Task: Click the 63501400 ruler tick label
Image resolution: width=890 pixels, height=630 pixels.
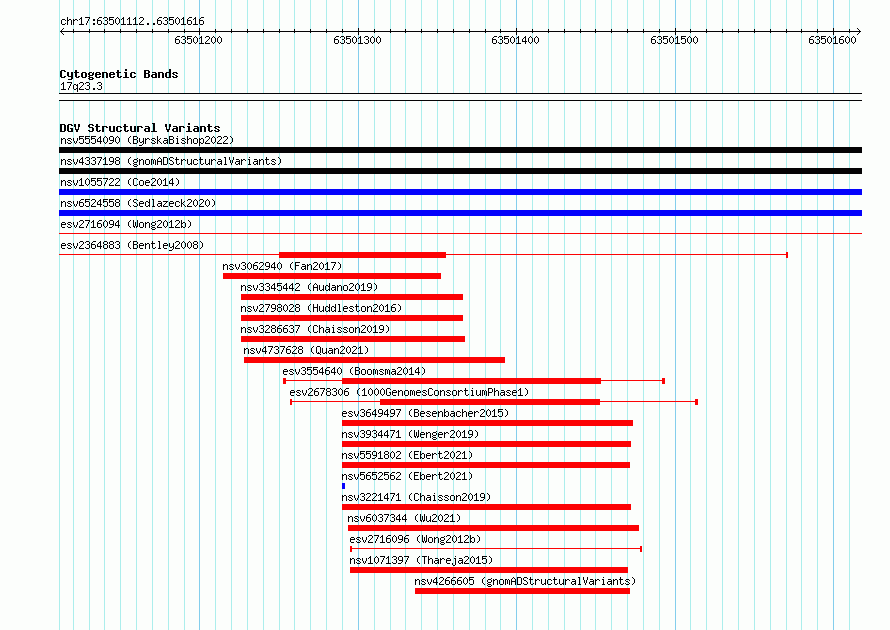Action: (515, 40)
